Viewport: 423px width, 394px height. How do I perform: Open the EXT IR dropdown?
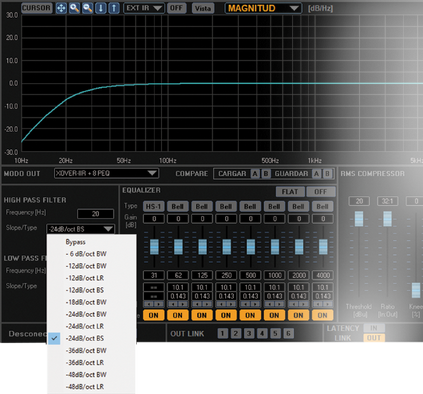[x=144, y=8]
